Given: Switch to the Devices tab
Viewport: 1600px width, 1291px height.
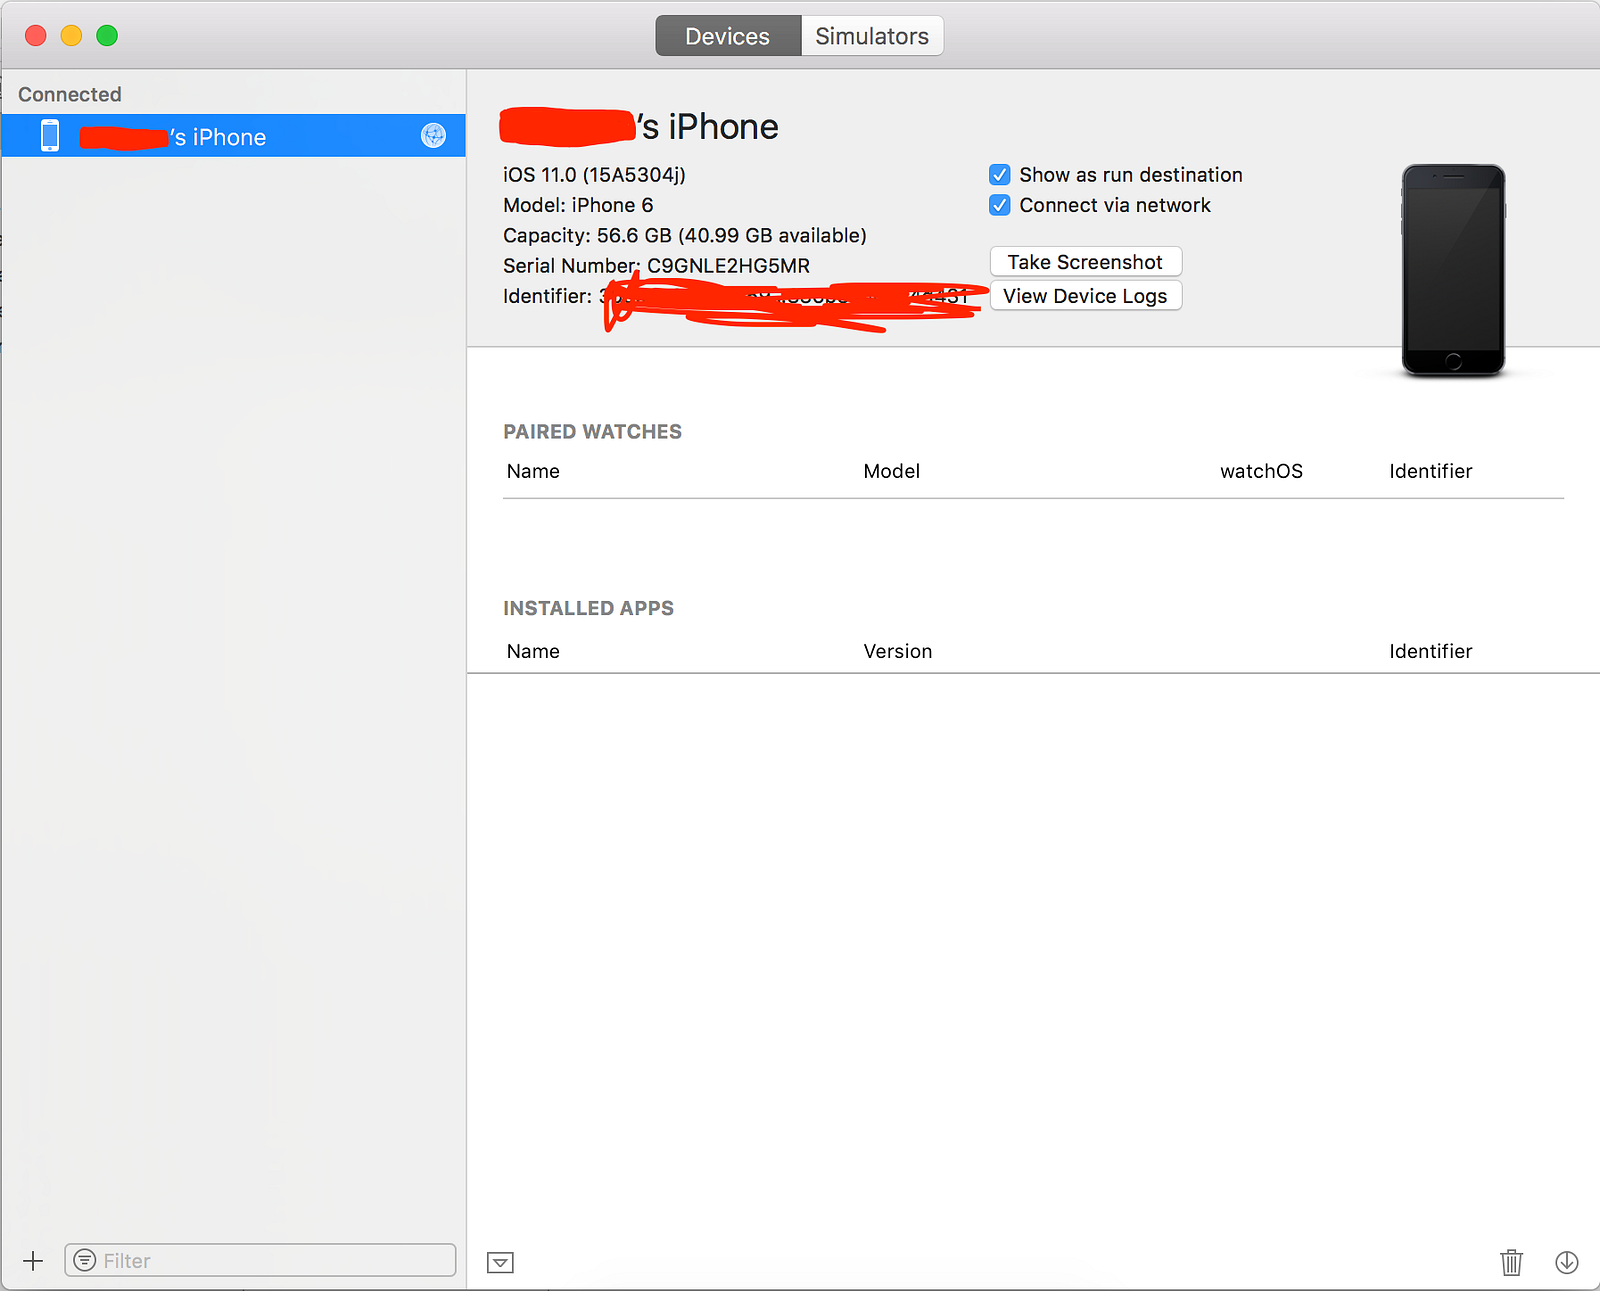Looking at the screenshot, I should [728, 36].
